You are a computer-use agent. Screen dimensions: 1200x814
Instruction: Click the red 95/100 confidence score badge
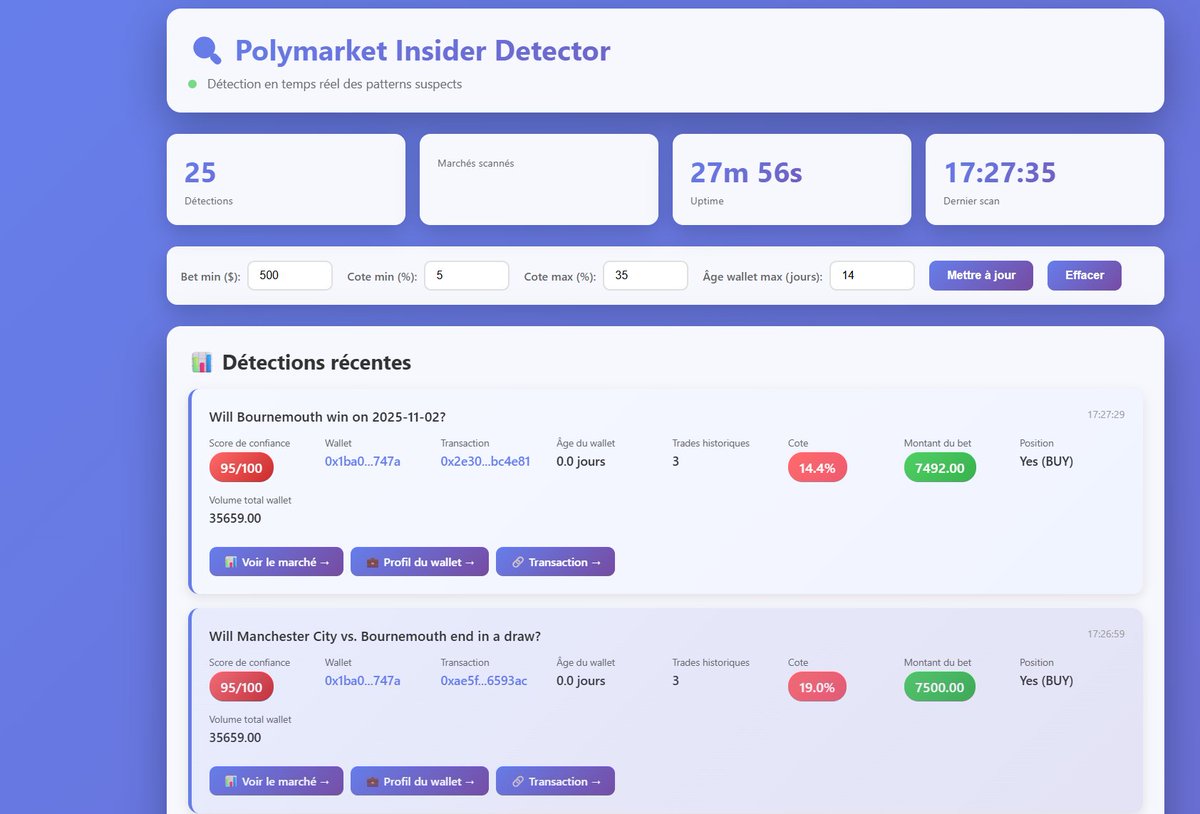pyautogui.click(x=241, y=467)
